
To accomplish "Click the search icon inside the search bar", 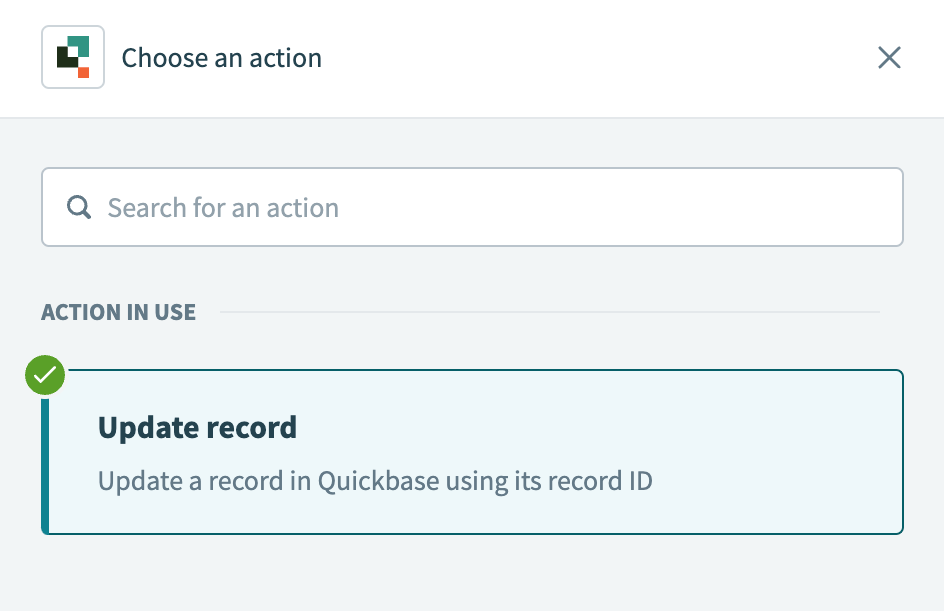I will pyautogui.click(x=78, y=206).
